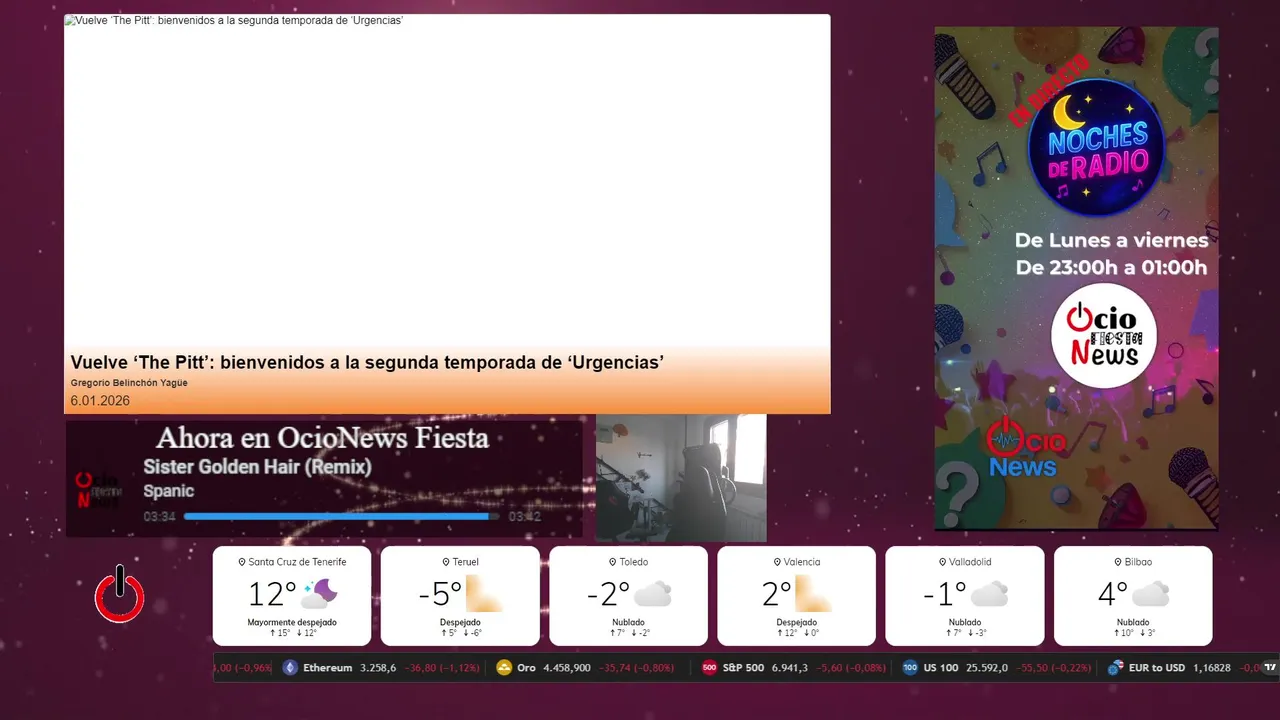Click the Oro gold icon in ticker
The height and width of the screenshot is (720, 1280).
point(504,668)
